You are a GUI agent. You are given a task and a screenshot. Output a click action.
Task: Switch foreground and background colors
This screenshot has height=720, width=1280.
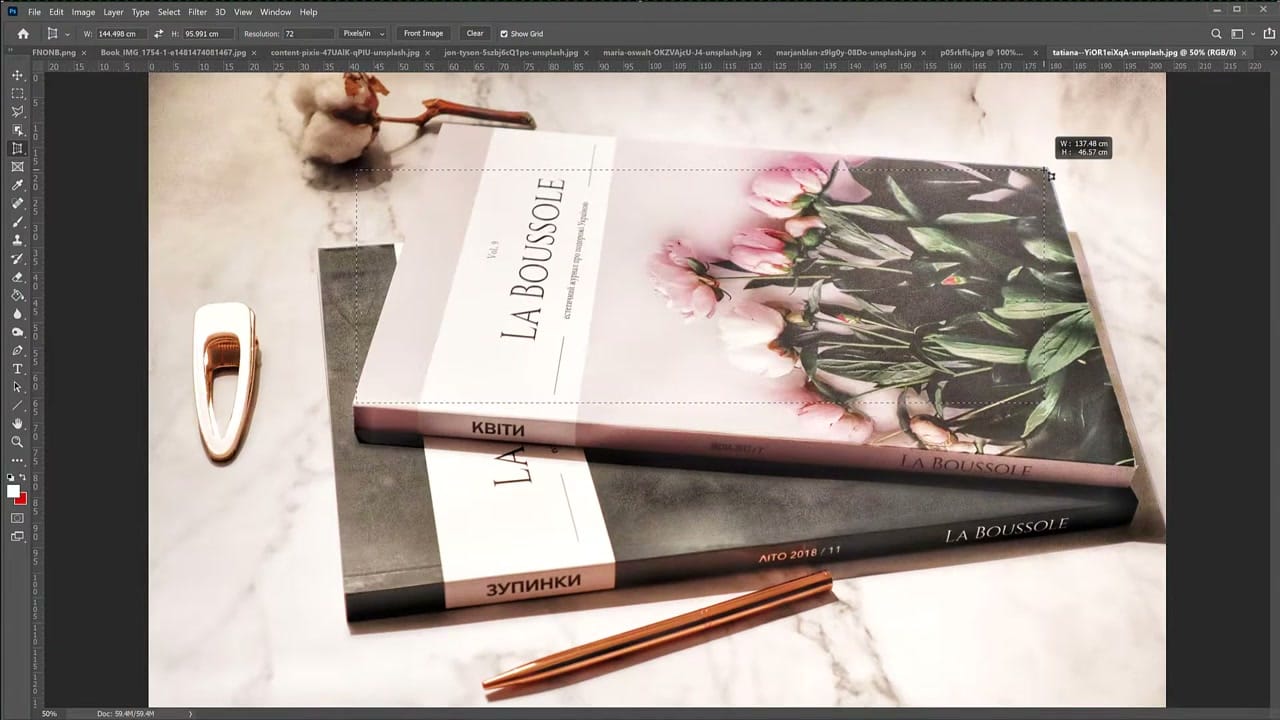(x=23, y=478)
